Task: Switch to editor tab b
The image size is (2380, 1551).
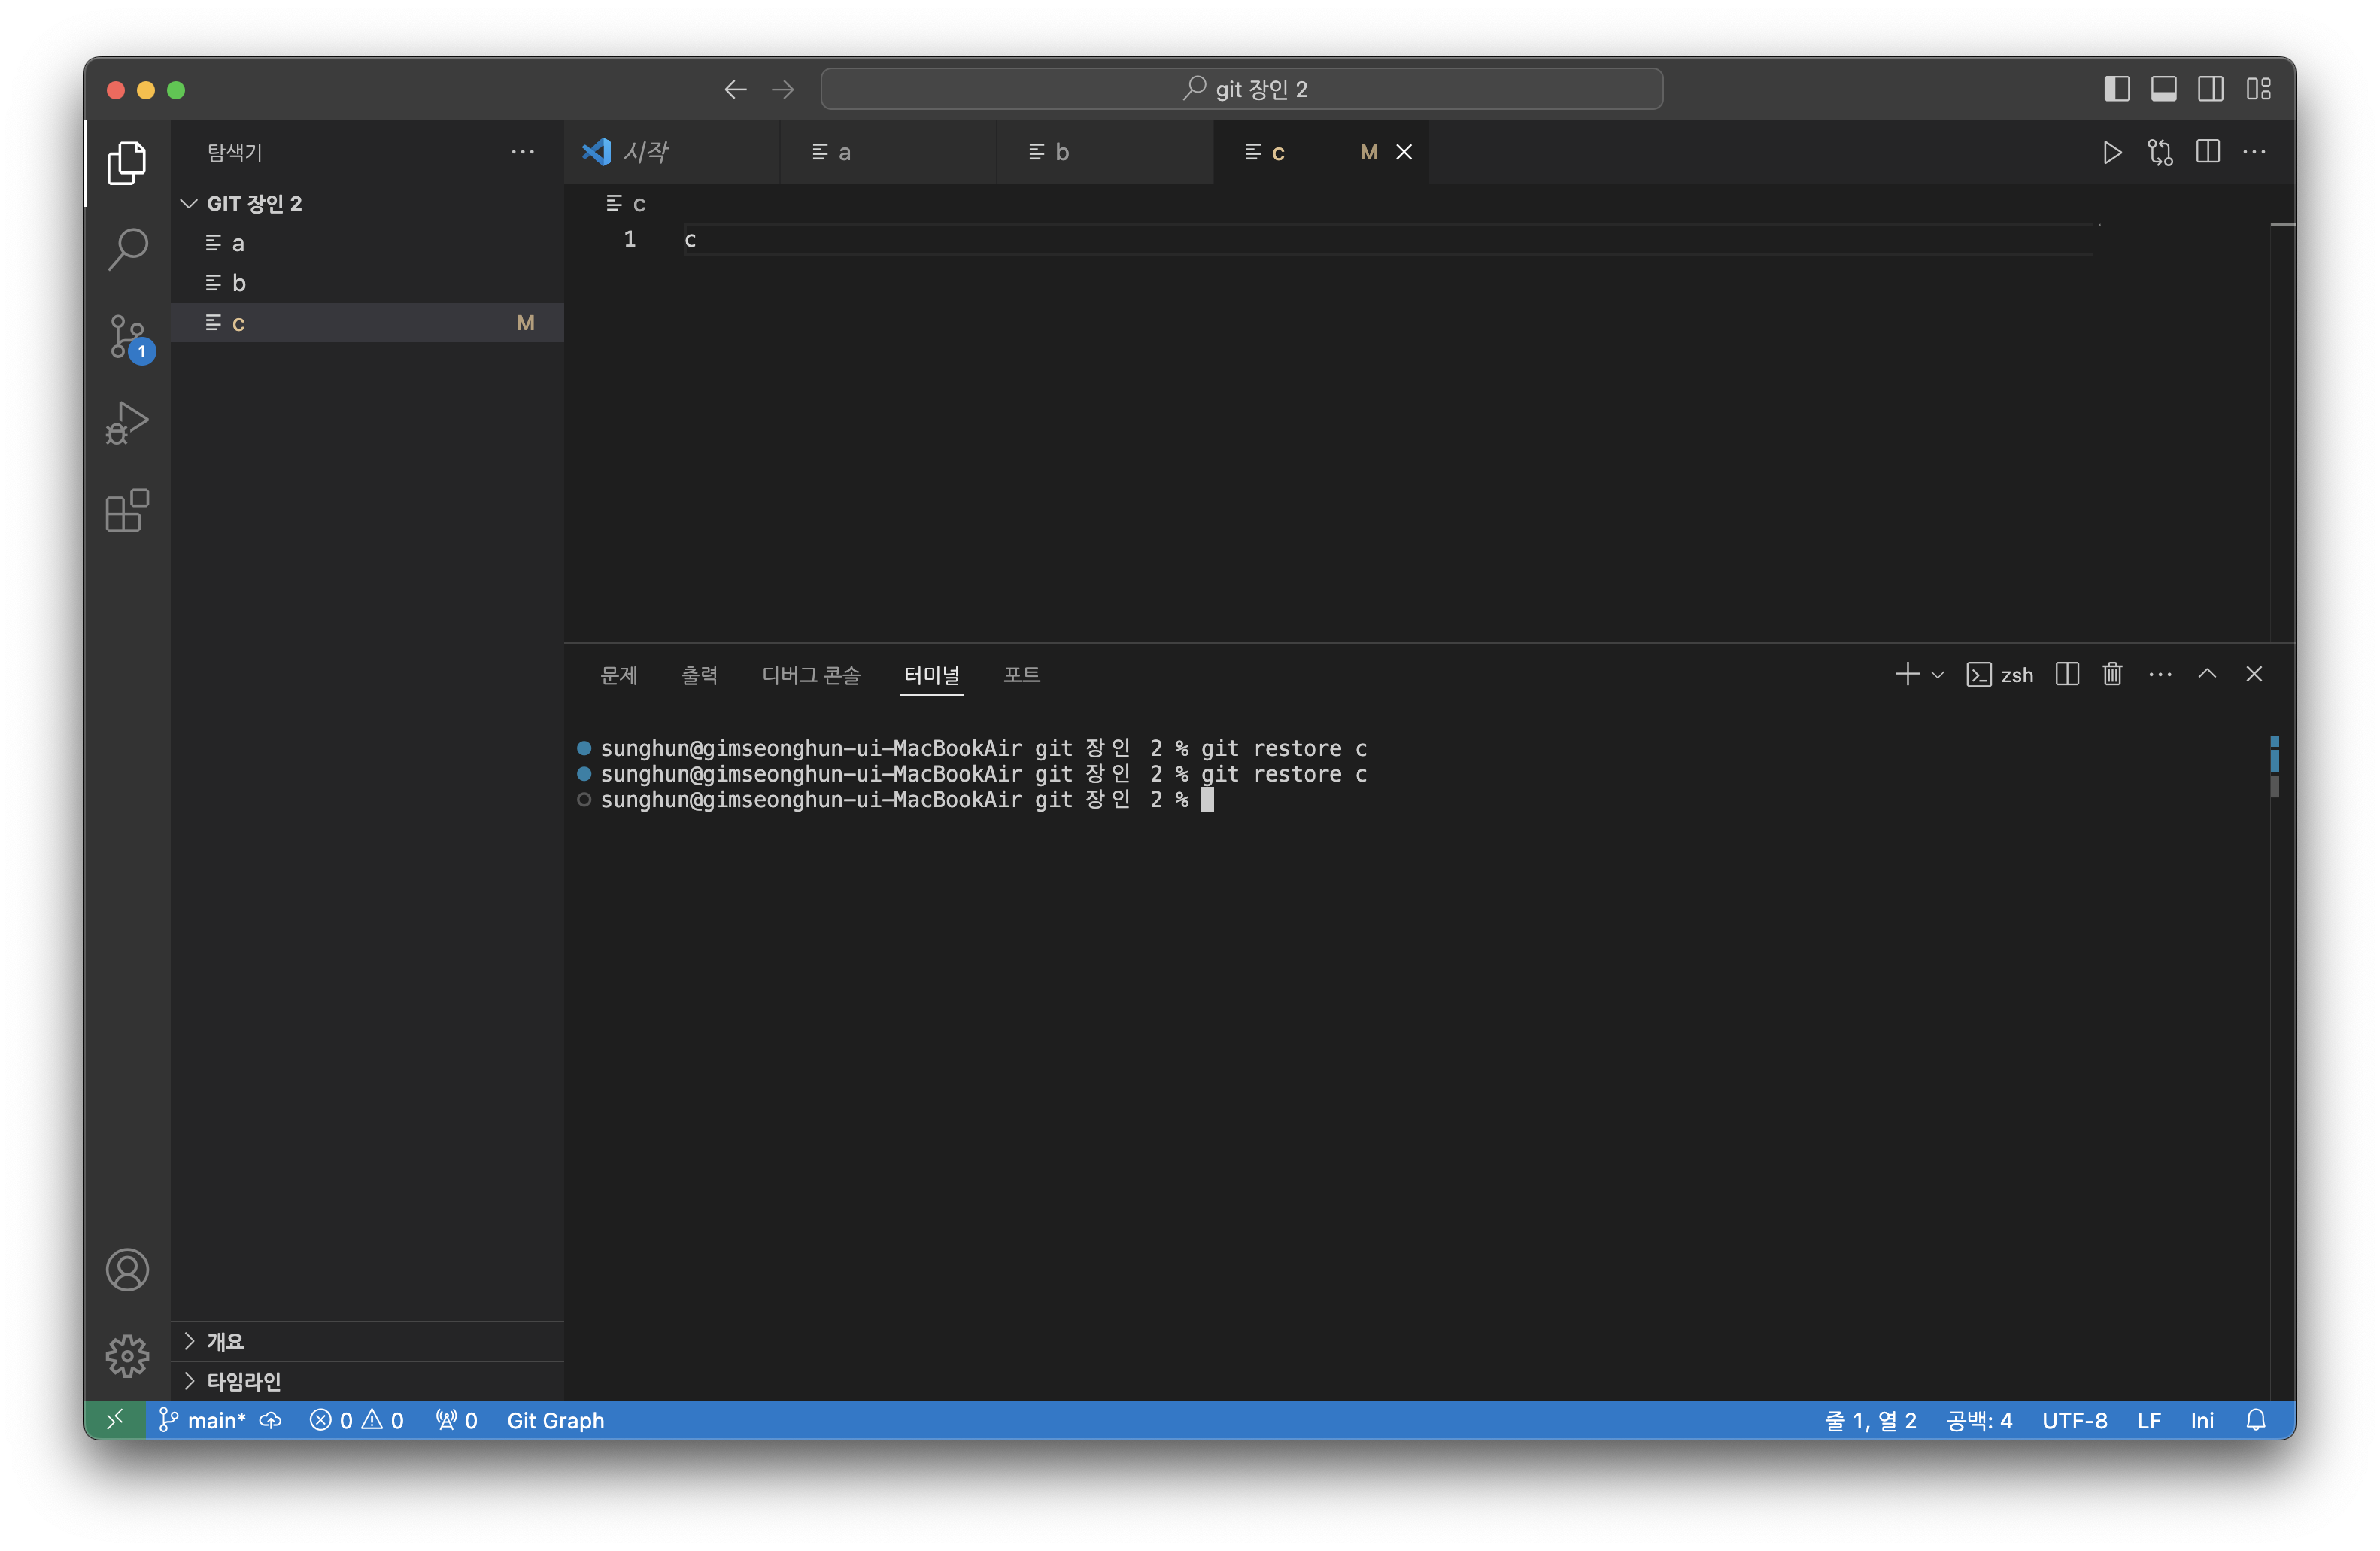Action: tap(1061, 152)
